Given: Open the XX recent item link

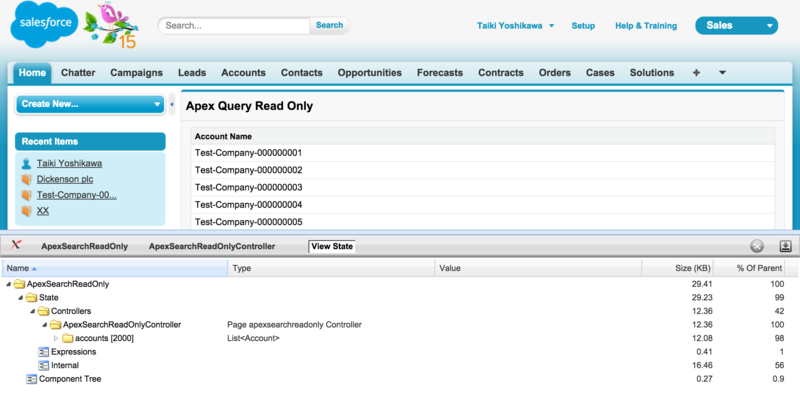Looking at the screenshot, I should pos(43,211).
